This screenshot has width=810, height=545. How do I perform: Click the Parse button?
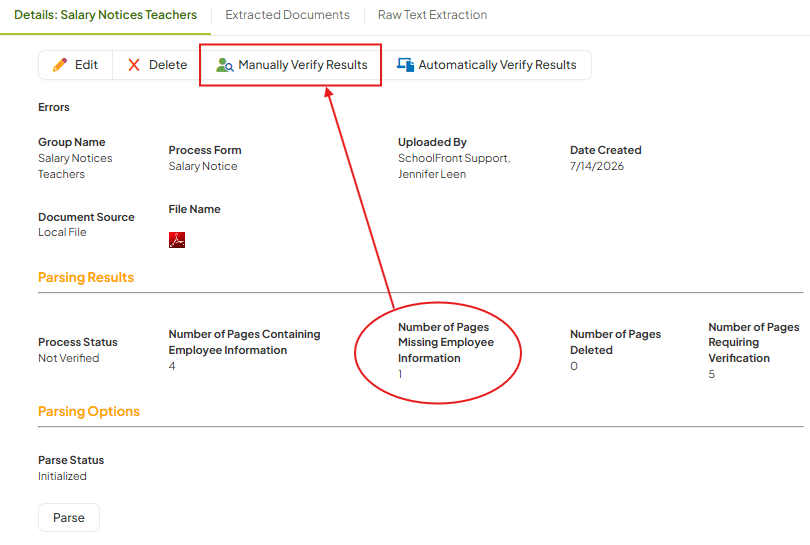pyautogui.click(x=69, y=518)
